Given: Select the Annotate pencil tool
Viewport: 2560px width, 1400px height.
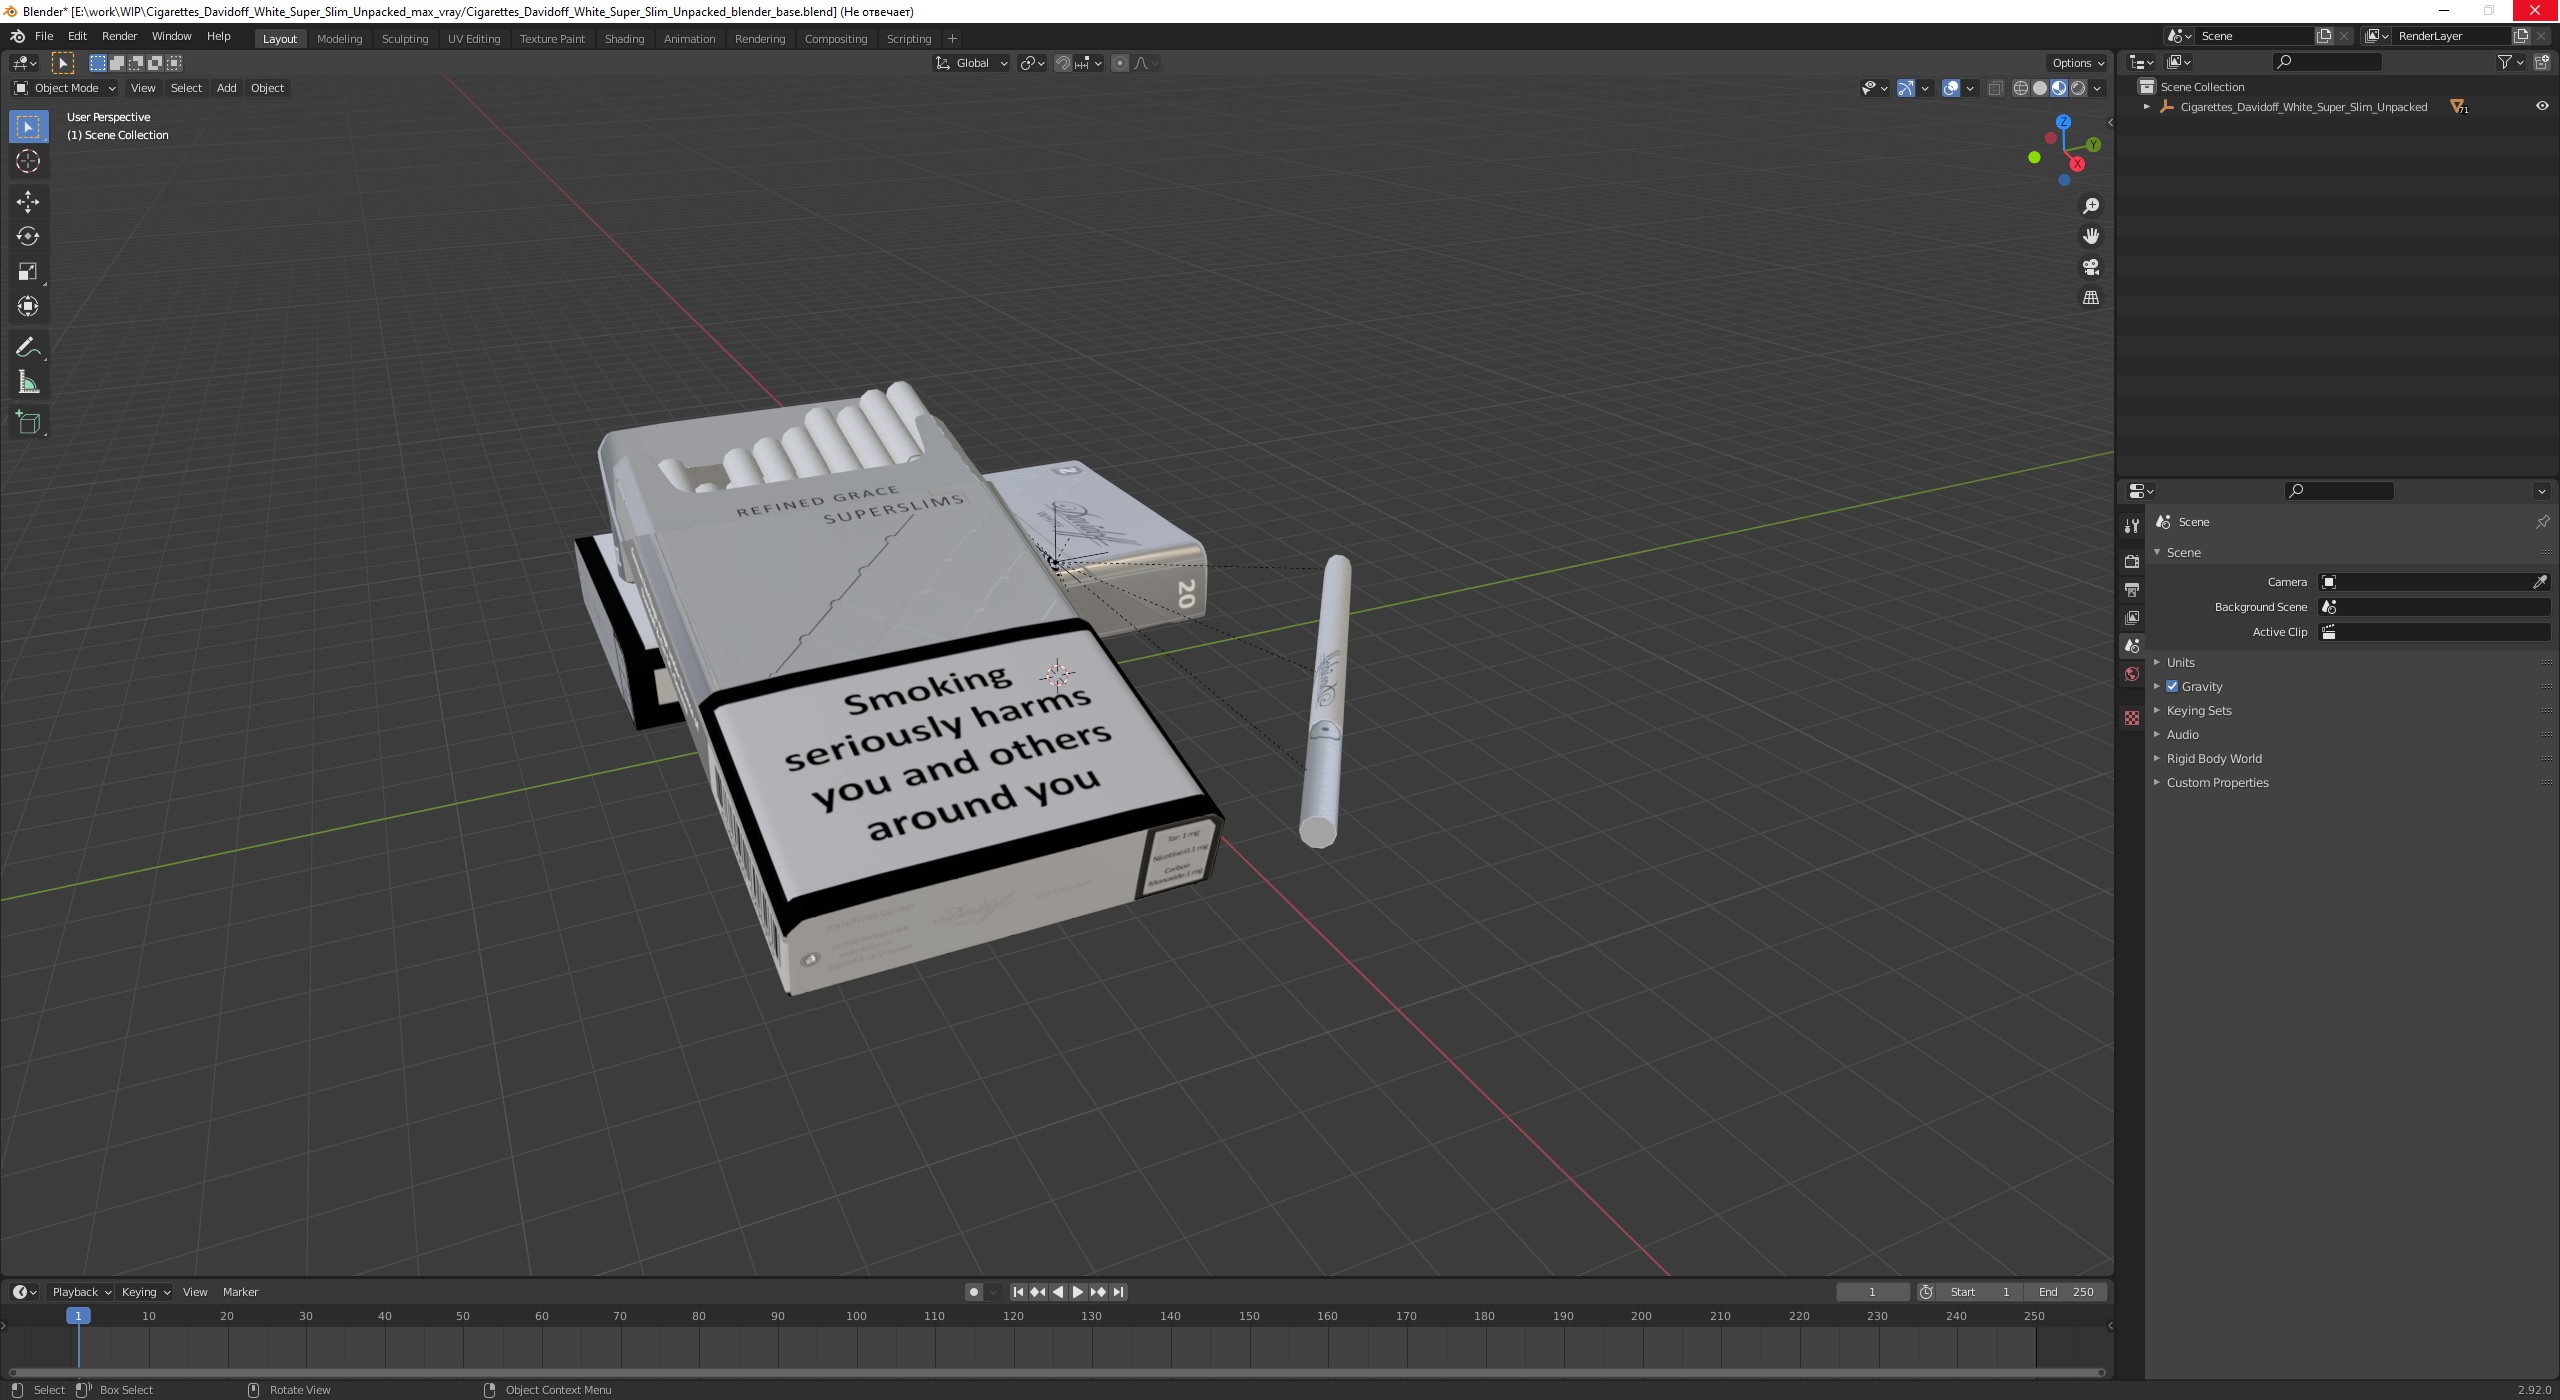Looking at the screenshot, I should 27,348.
